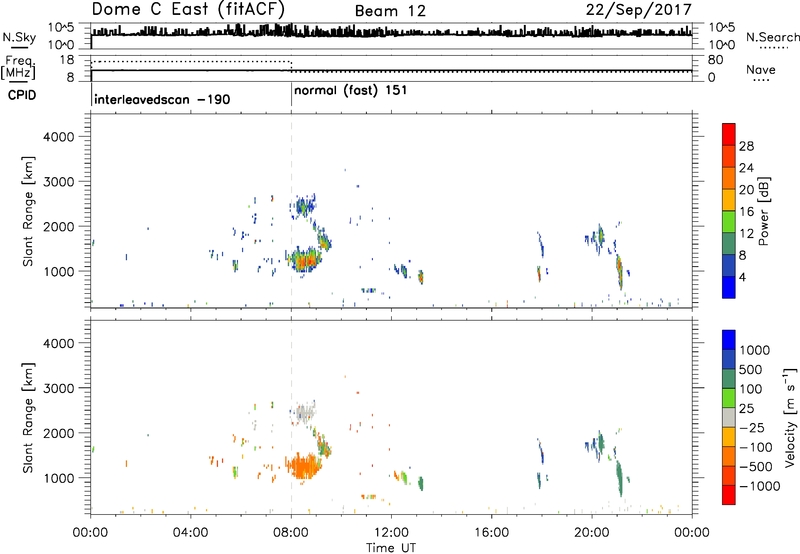The image size is (800, 554).
Task: Click the power panel Slant Range axis label
Action: coord(28,211)
